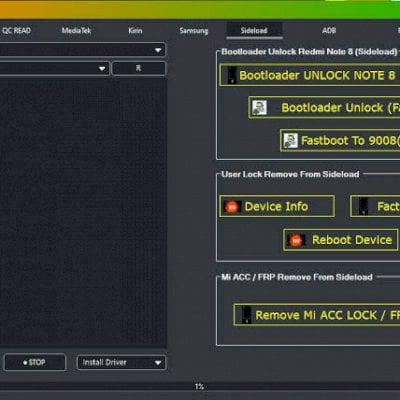This screenshot has height=400, width=400.
Task: Click 'Mi ACC / FRP Remove From Sideload' heading
Action: [297, 277]
